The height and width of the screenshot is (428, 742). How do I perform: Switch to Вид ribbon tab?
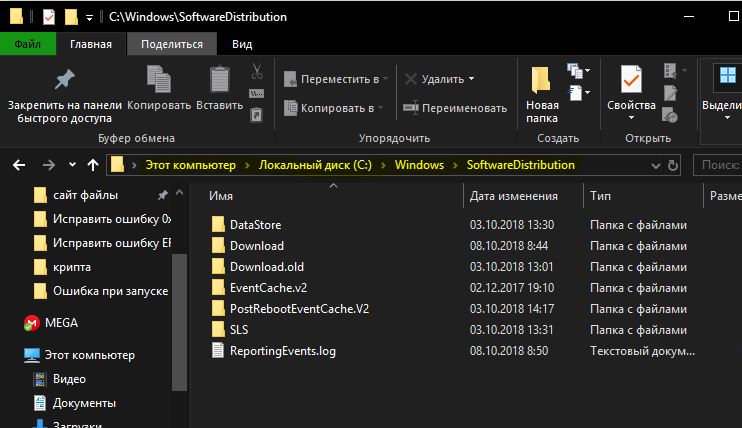242,44
